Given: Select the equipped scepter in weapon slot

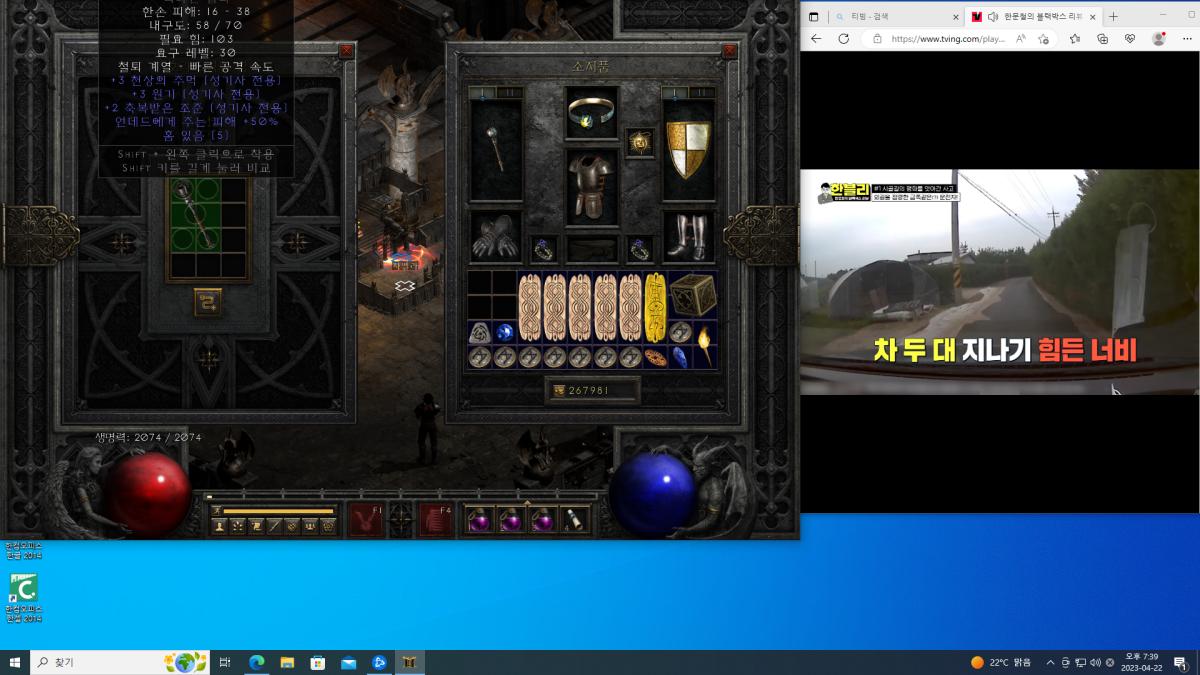Looking at the screenshot, I should [x=496, y=150].
